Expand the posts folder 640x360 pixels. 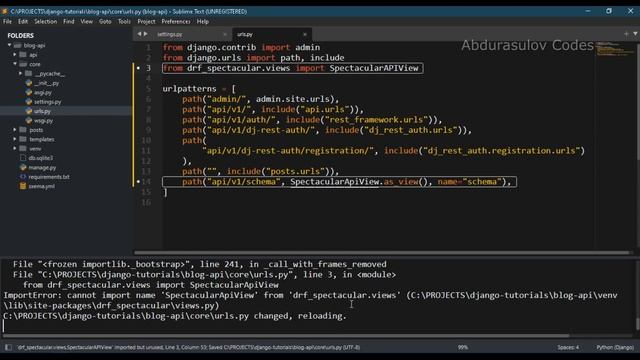[15, 130]
